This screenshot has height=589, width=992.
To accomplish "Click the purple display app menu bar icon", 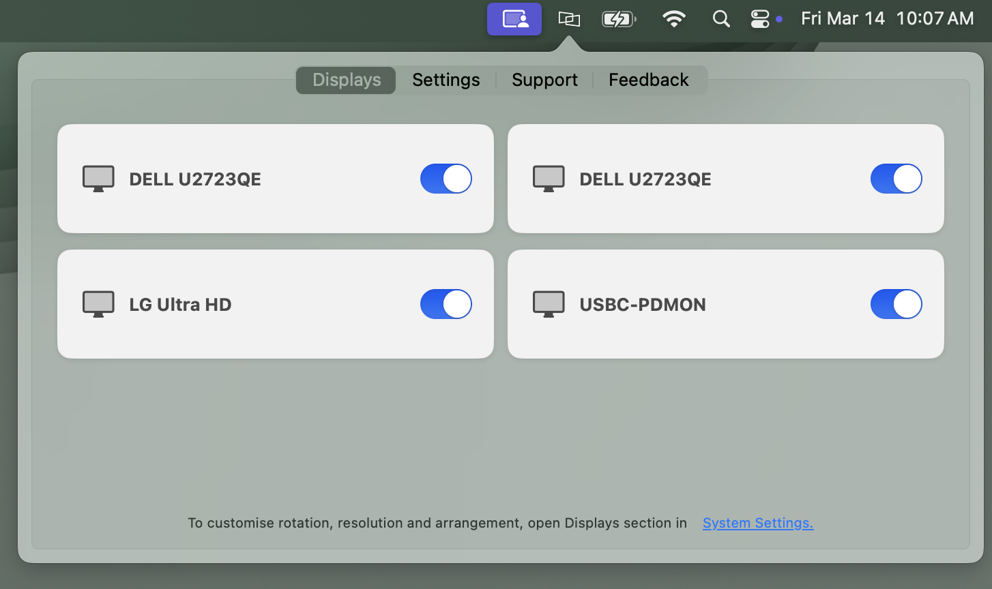I will click(514, 19).
